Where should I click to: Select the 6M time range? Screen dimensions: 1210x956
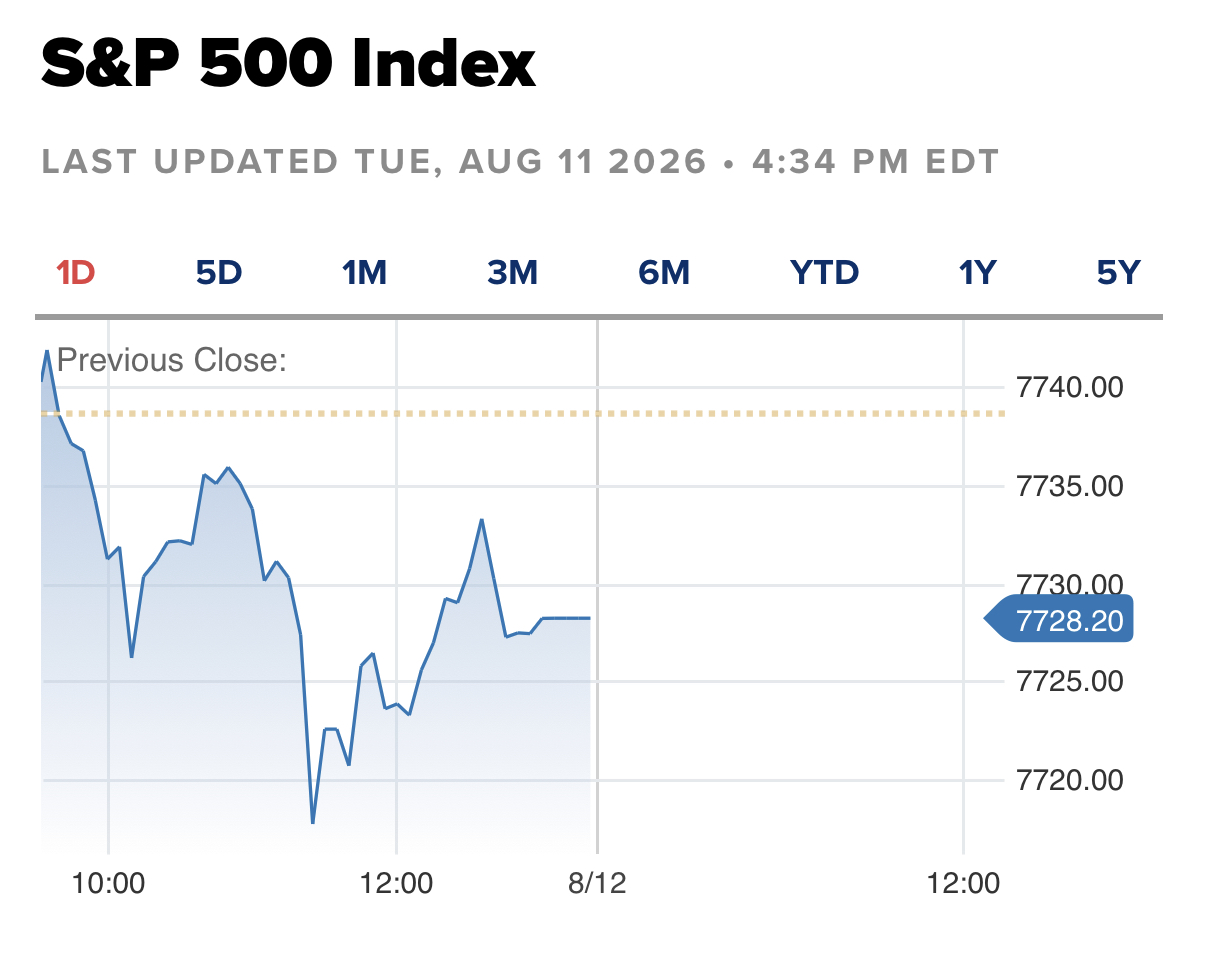(664, 272)
